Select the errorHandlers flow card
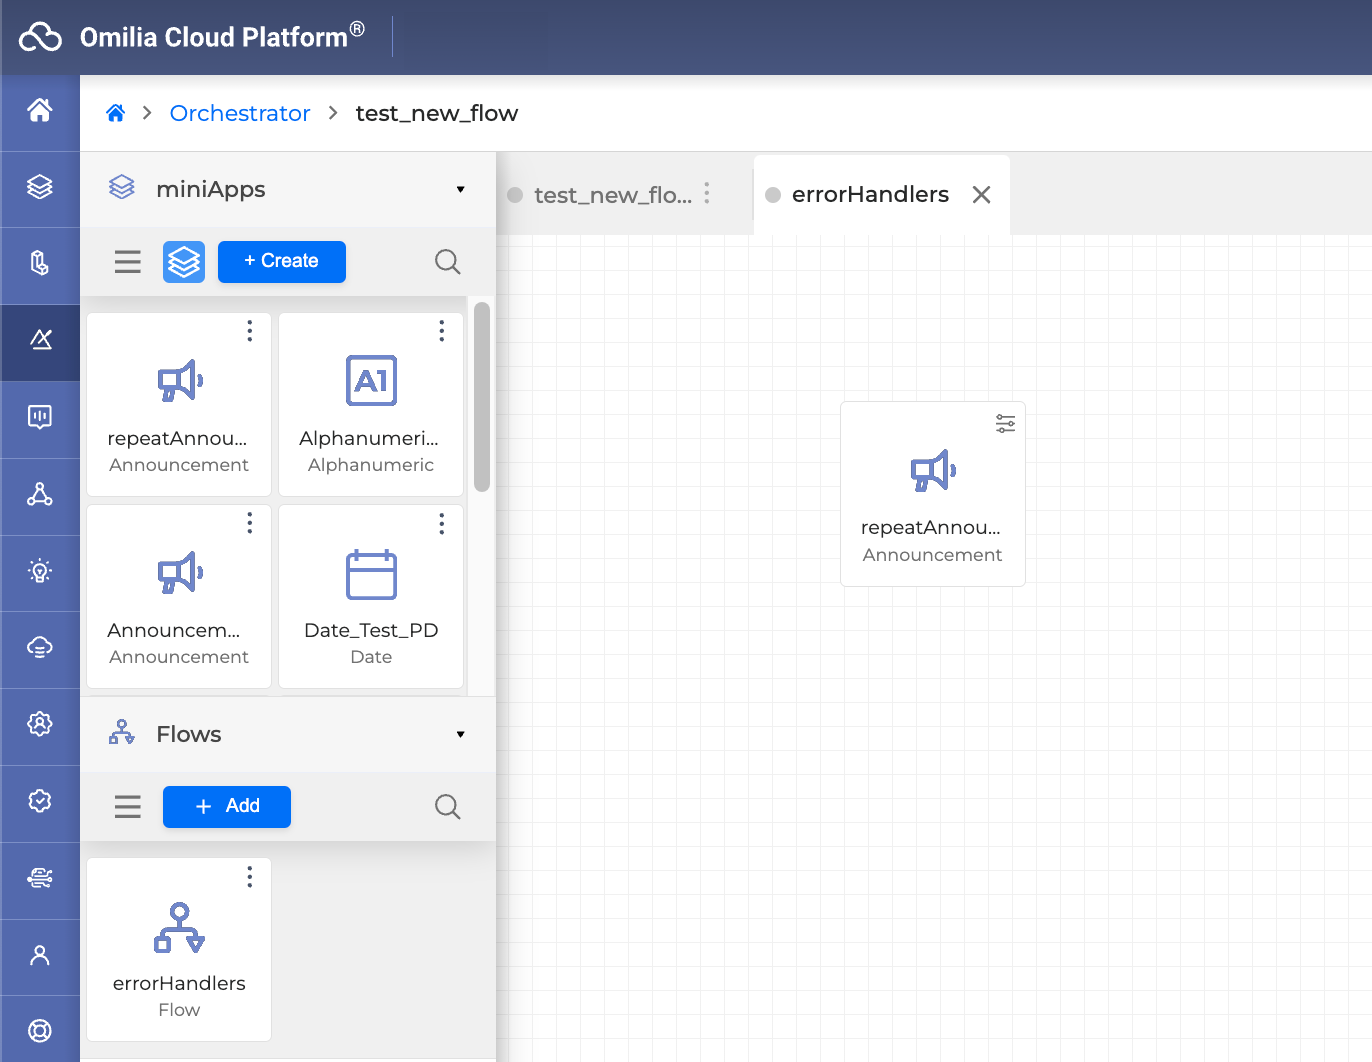Viewport: 1372px width, 1062px height. [x=179, y=949]
